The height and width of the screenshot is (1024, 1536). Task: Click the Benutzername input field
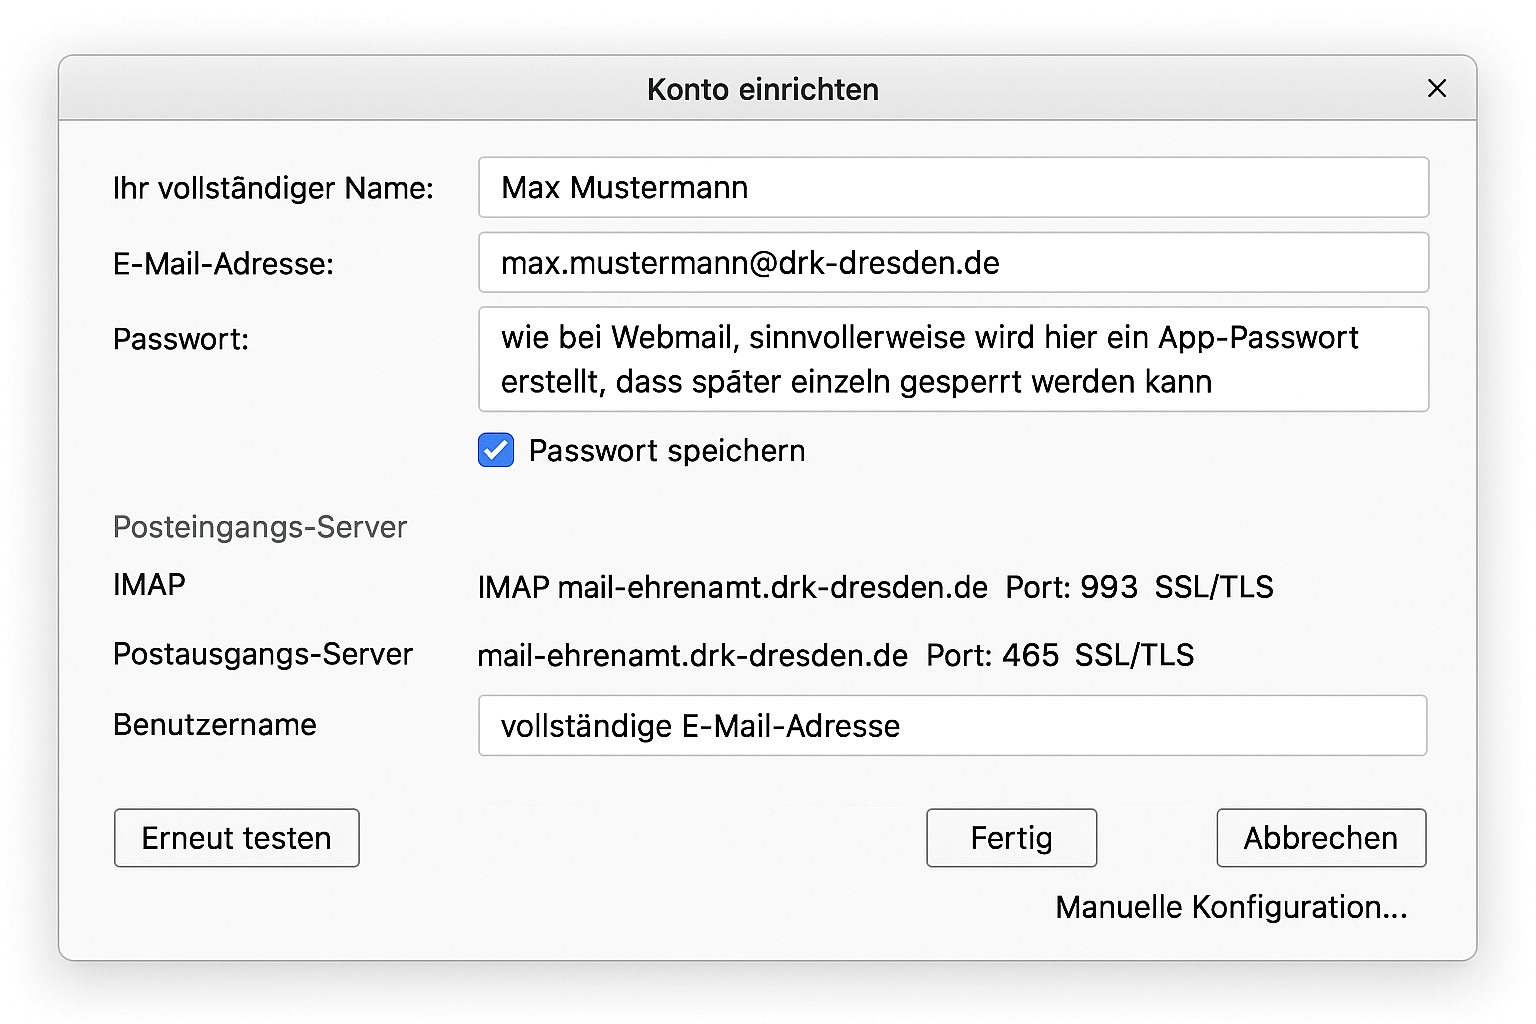(952, 726)
